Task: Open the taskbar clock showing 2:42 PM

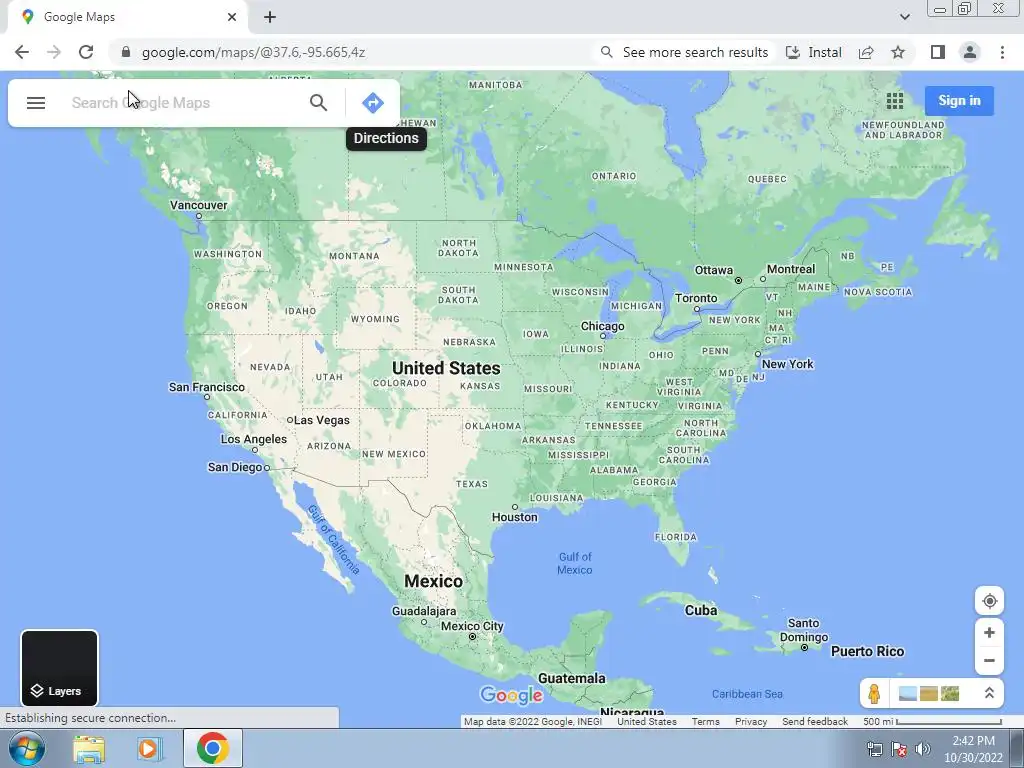Action: coord(973,749)
